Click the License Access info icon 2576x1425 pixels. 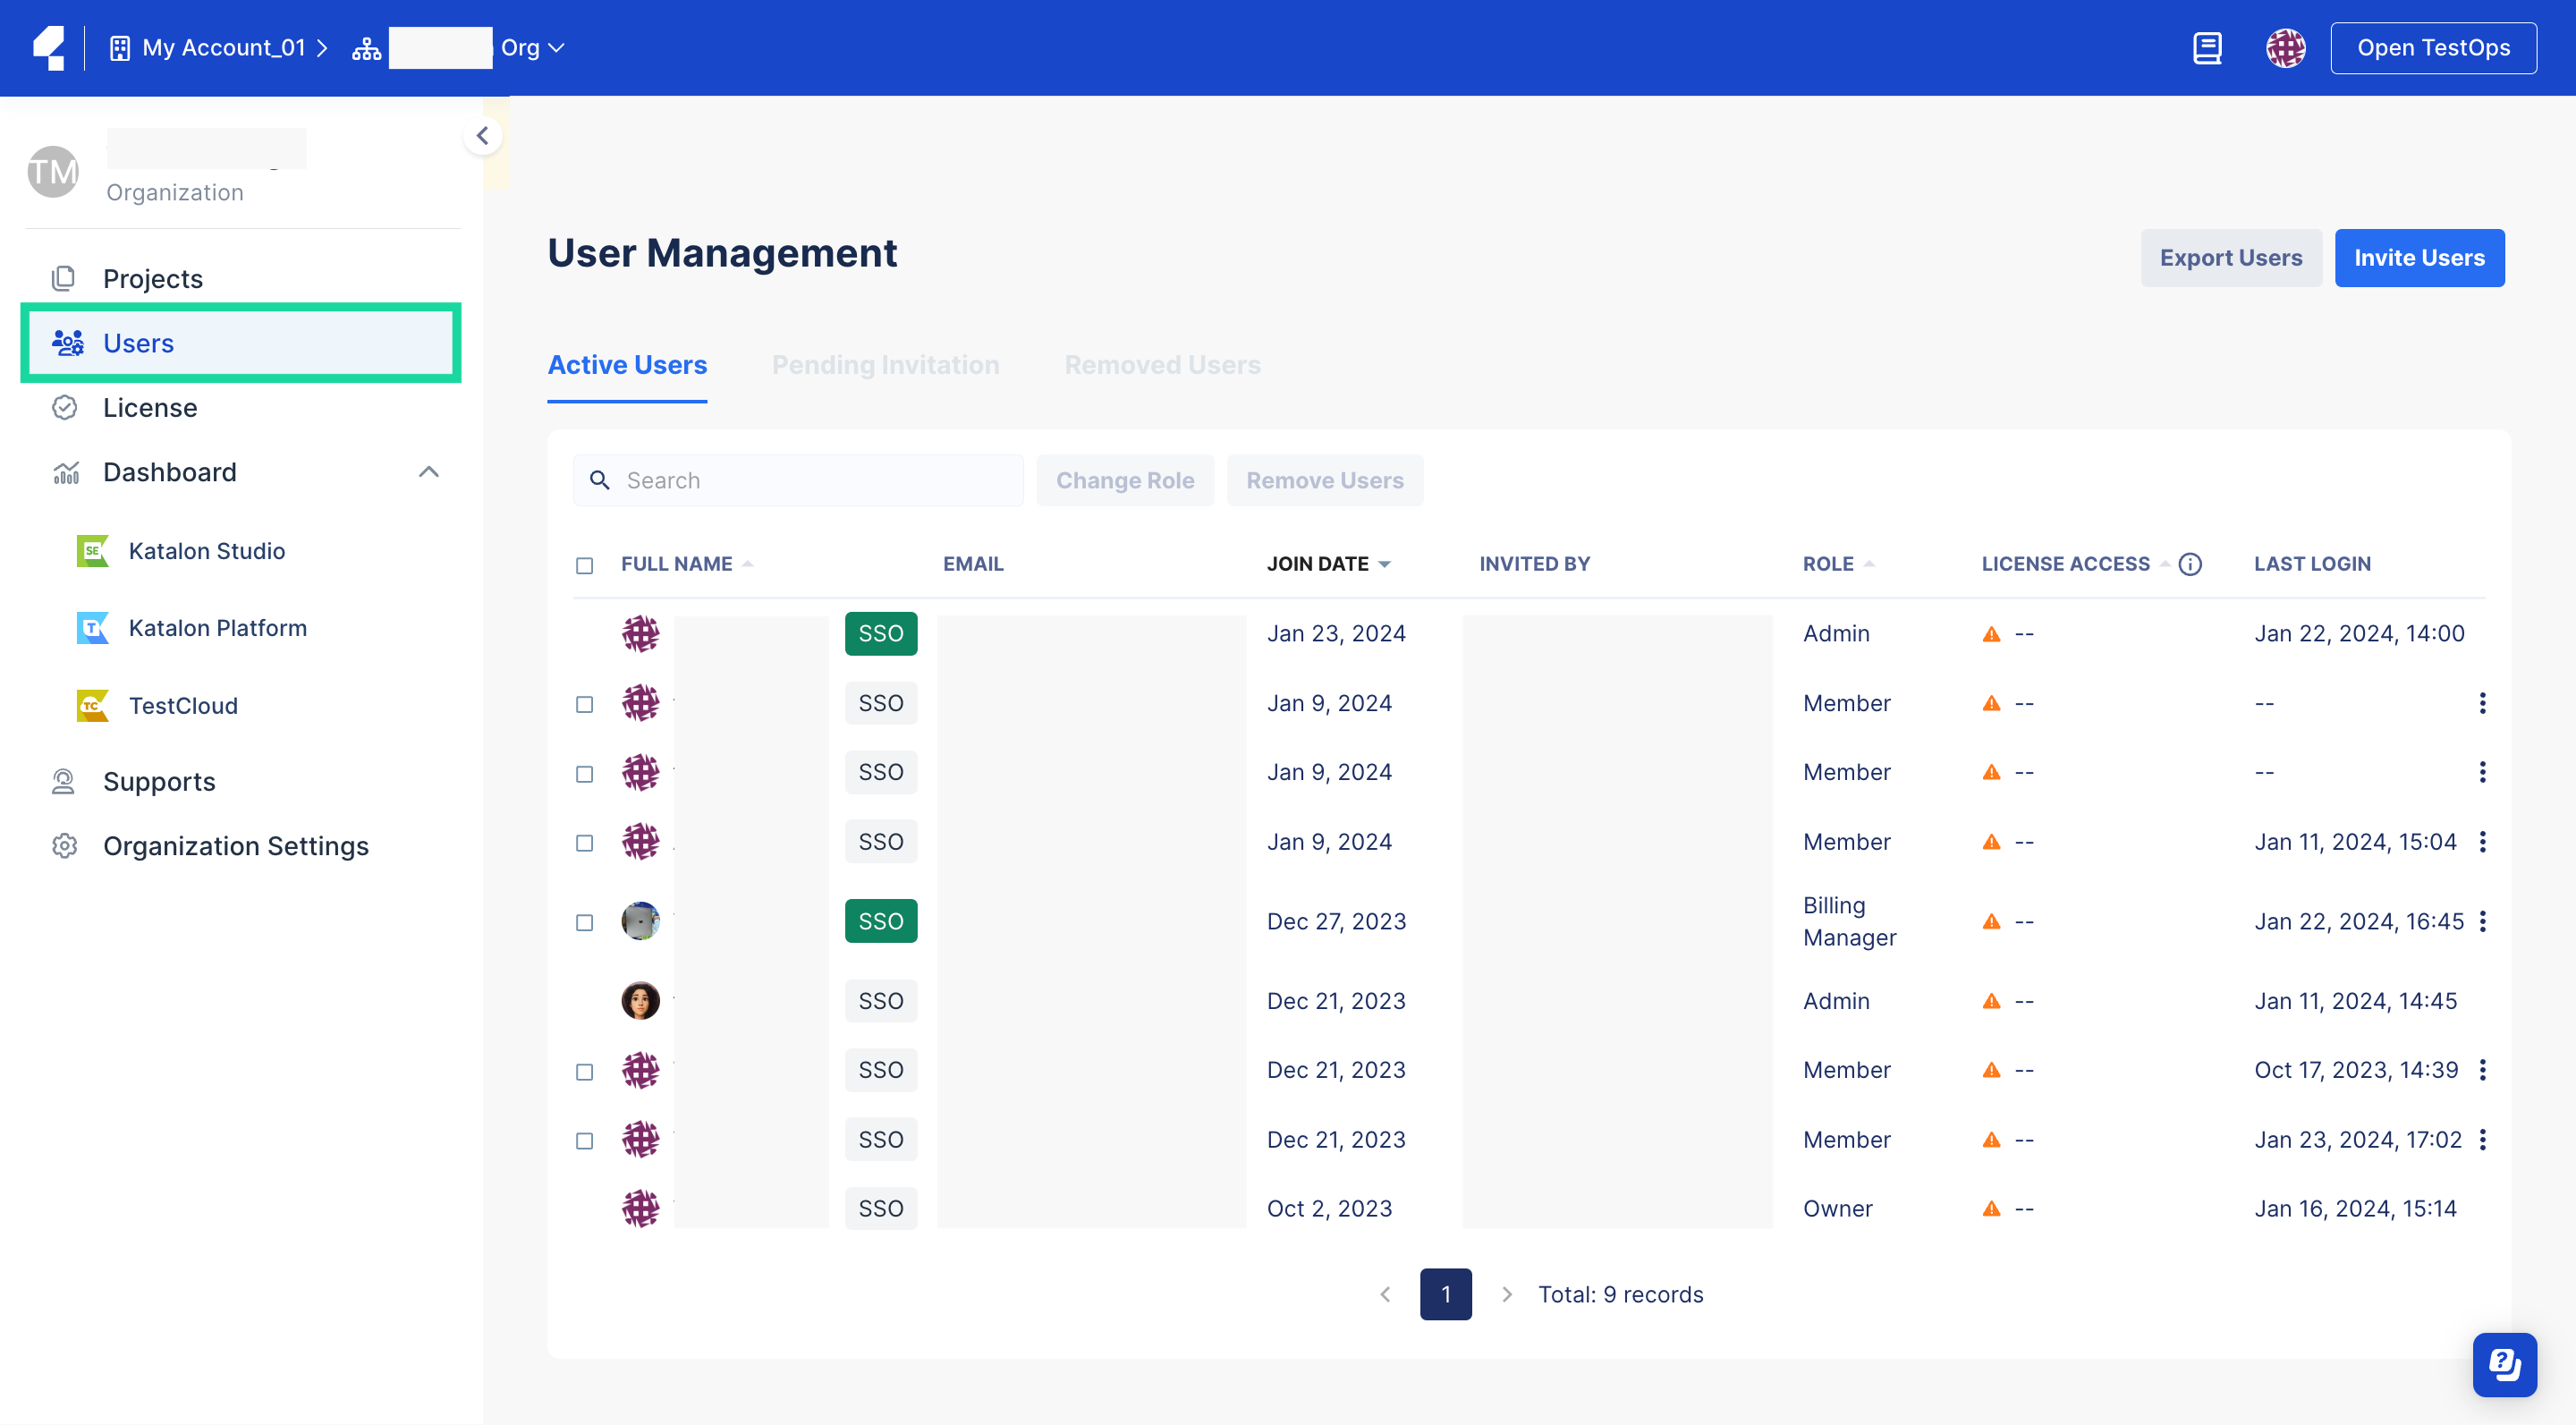tap(2189, 563)
